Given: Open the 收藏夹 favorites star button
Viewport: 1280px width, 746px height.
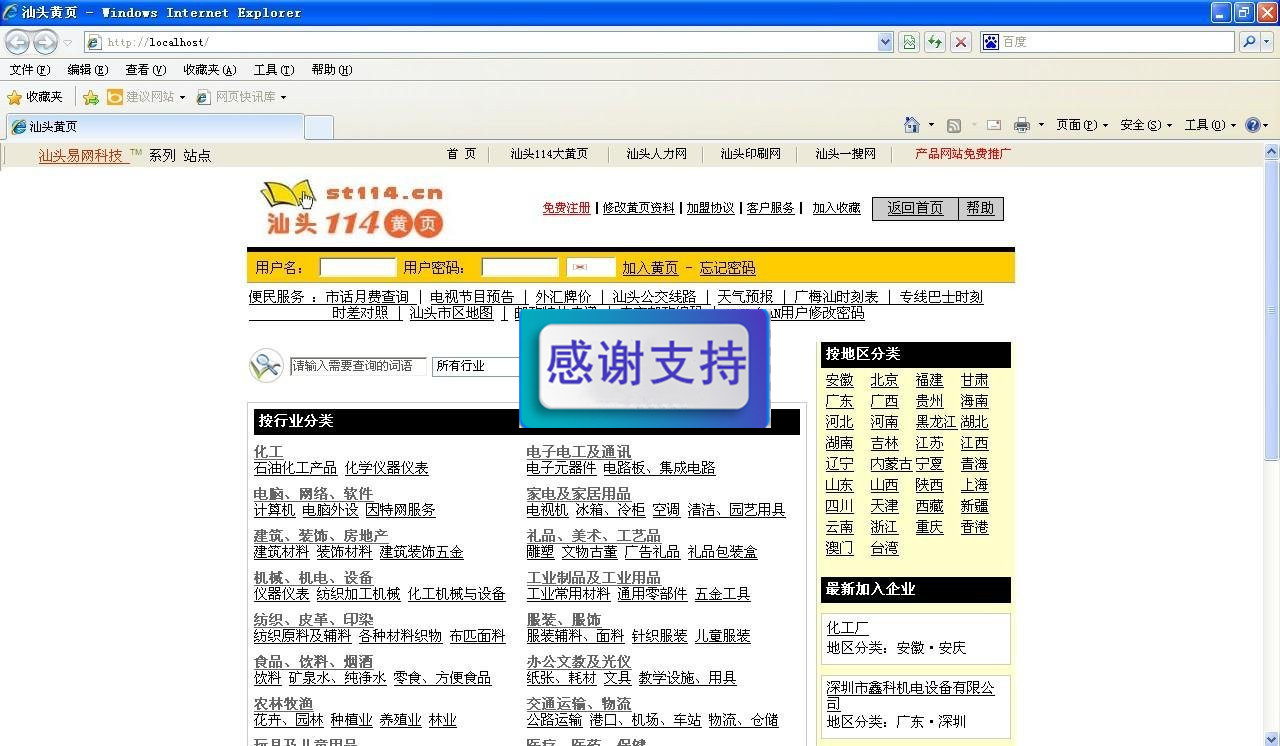Looking at the screenshot, I should (x=35, y=97).
